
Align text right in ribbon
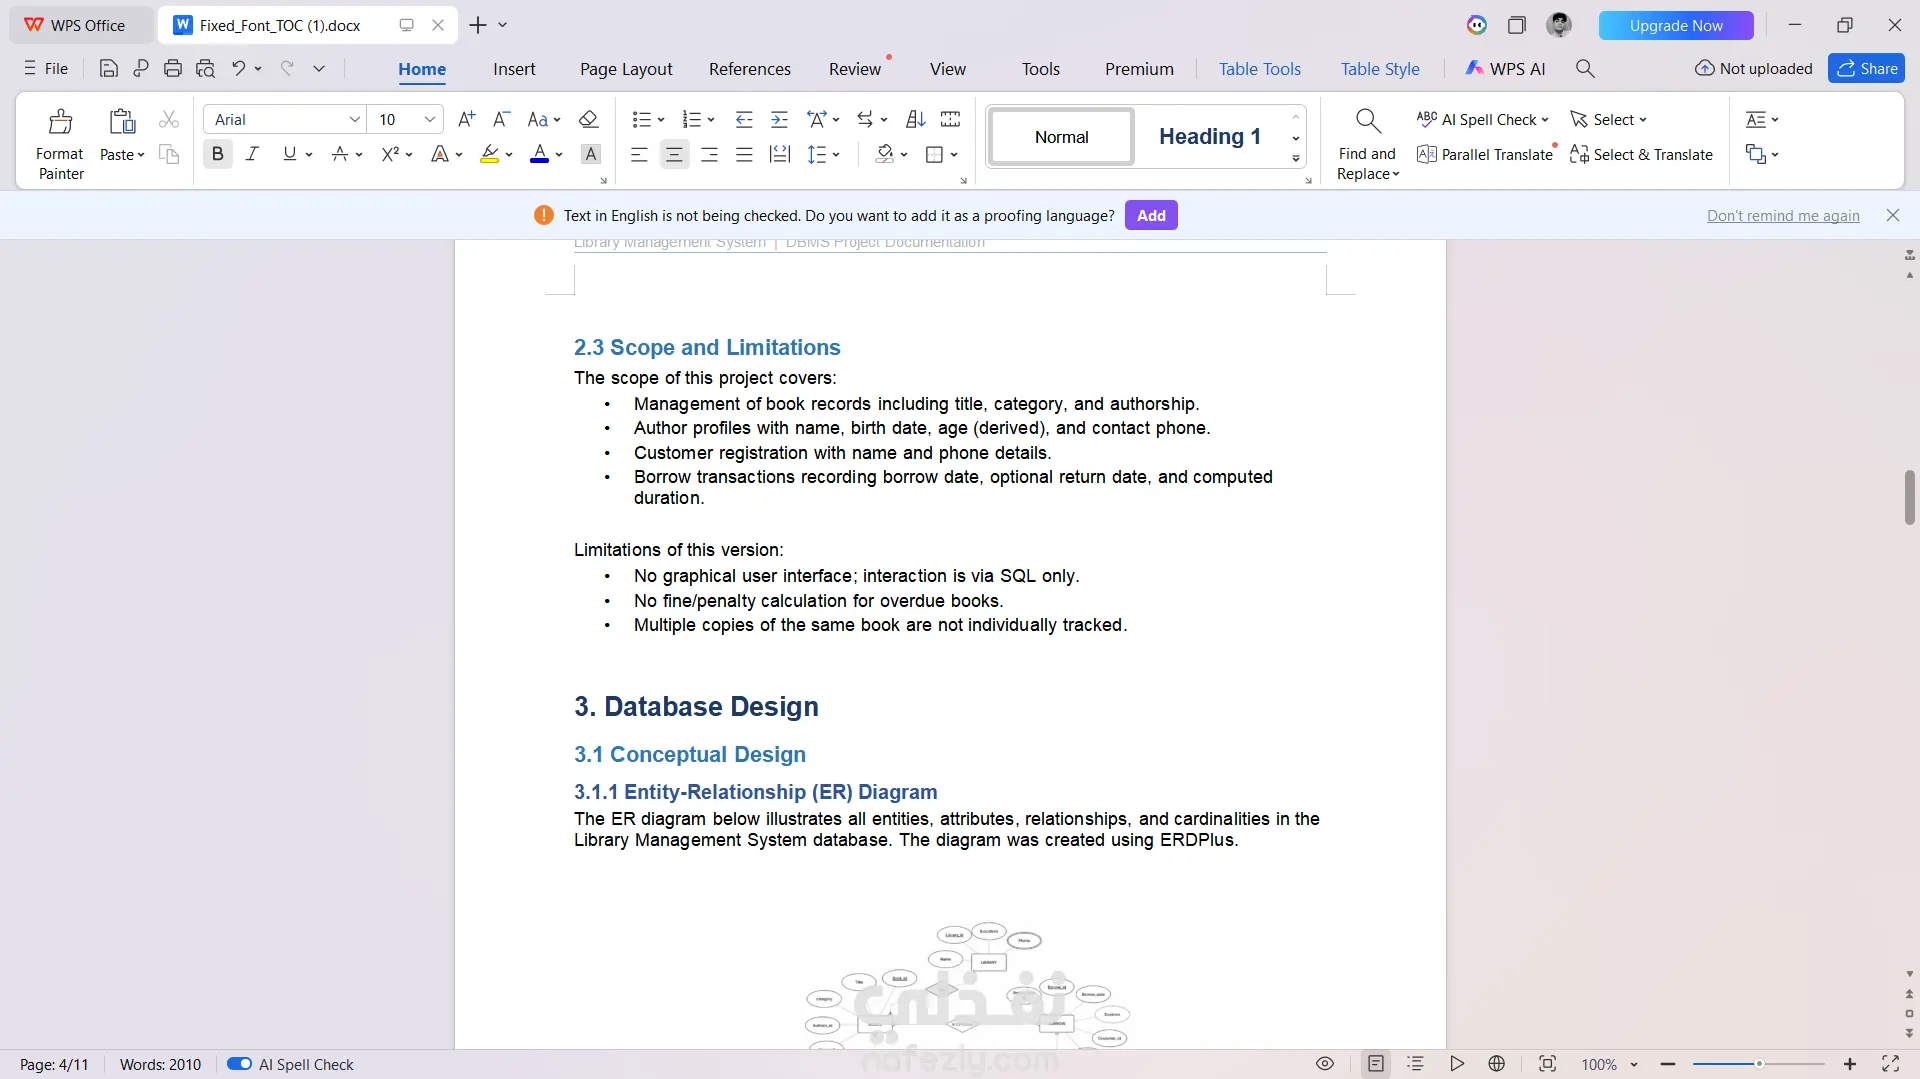(x=709, y=154)
